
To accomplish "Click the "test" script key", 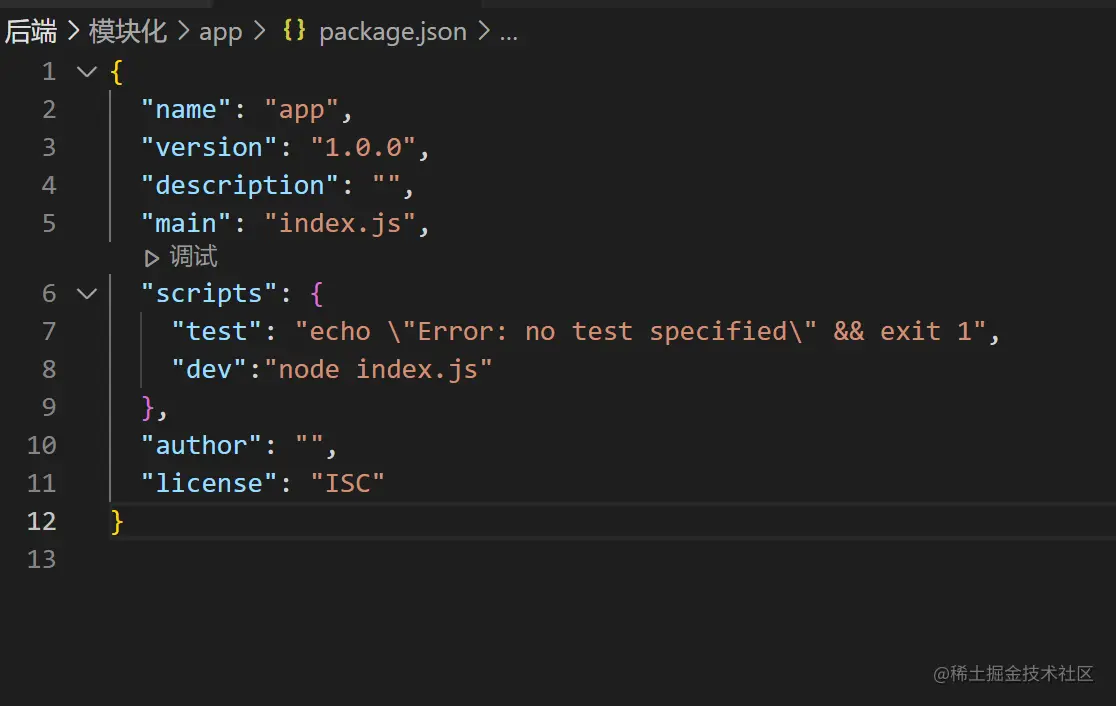I will coord(217,332).
